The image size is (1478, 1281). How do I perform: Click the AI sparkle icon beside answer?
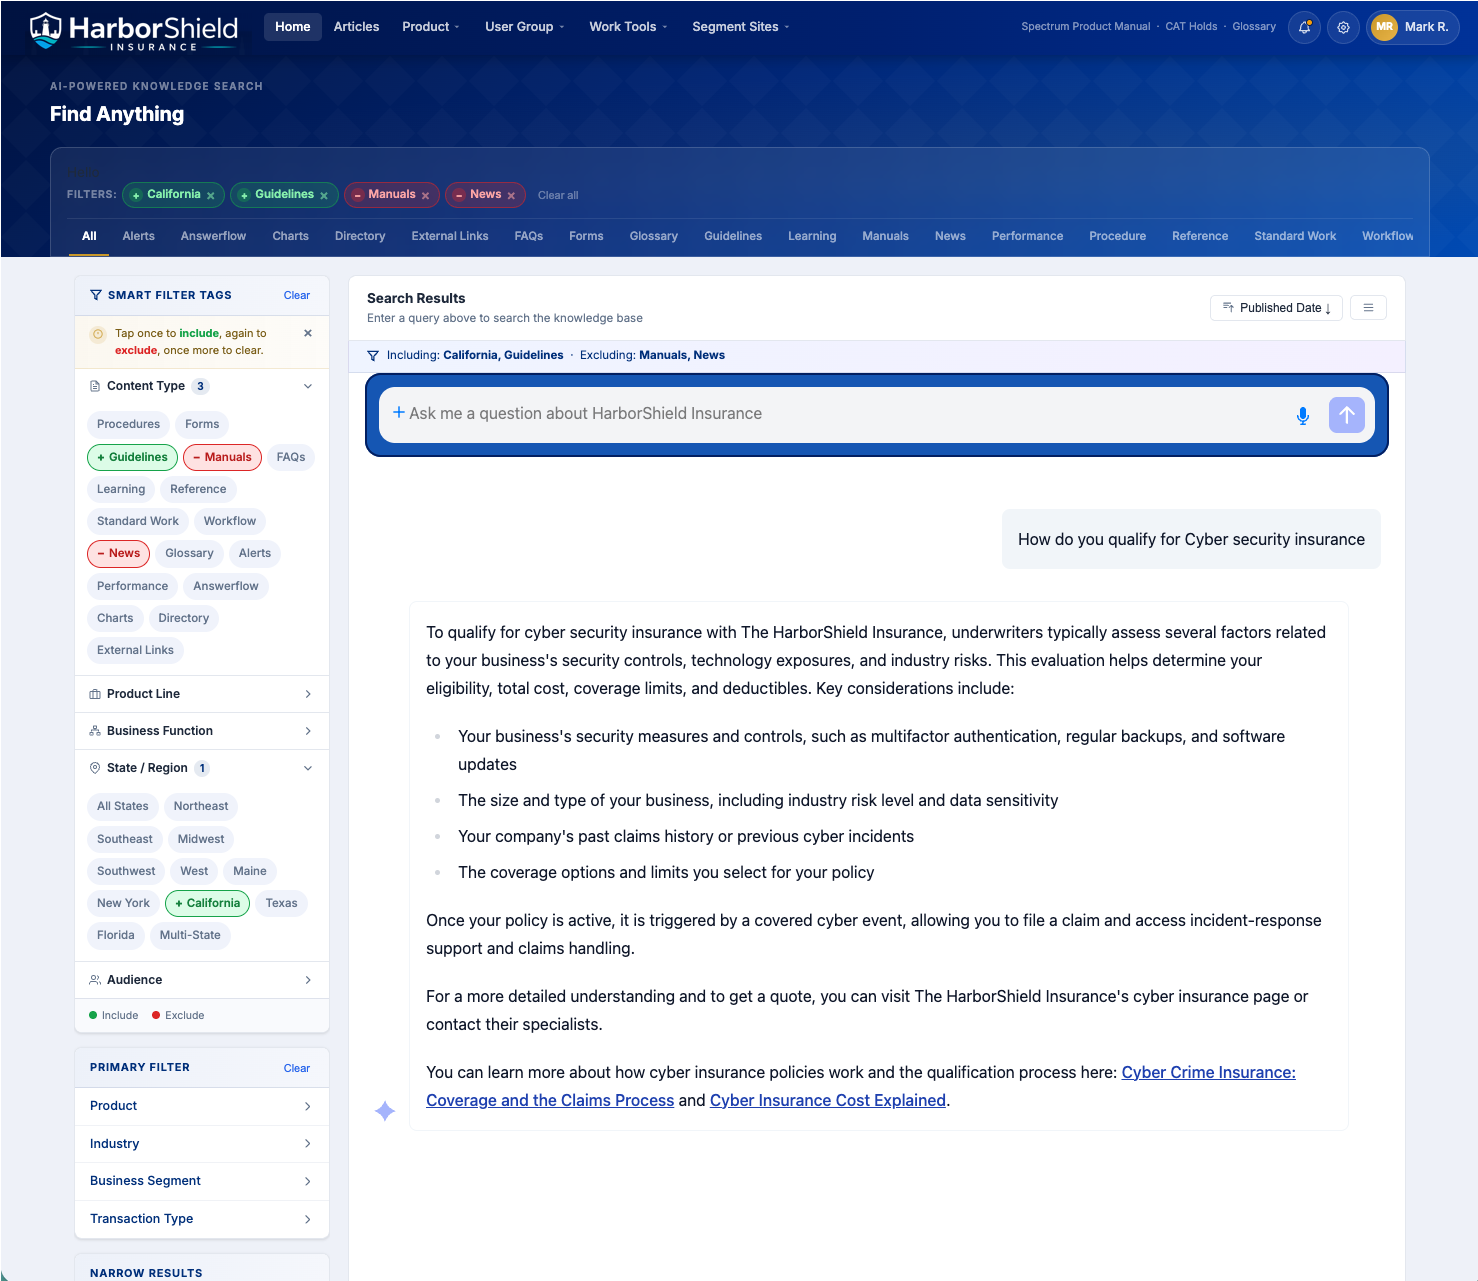tap(385, 1111)
